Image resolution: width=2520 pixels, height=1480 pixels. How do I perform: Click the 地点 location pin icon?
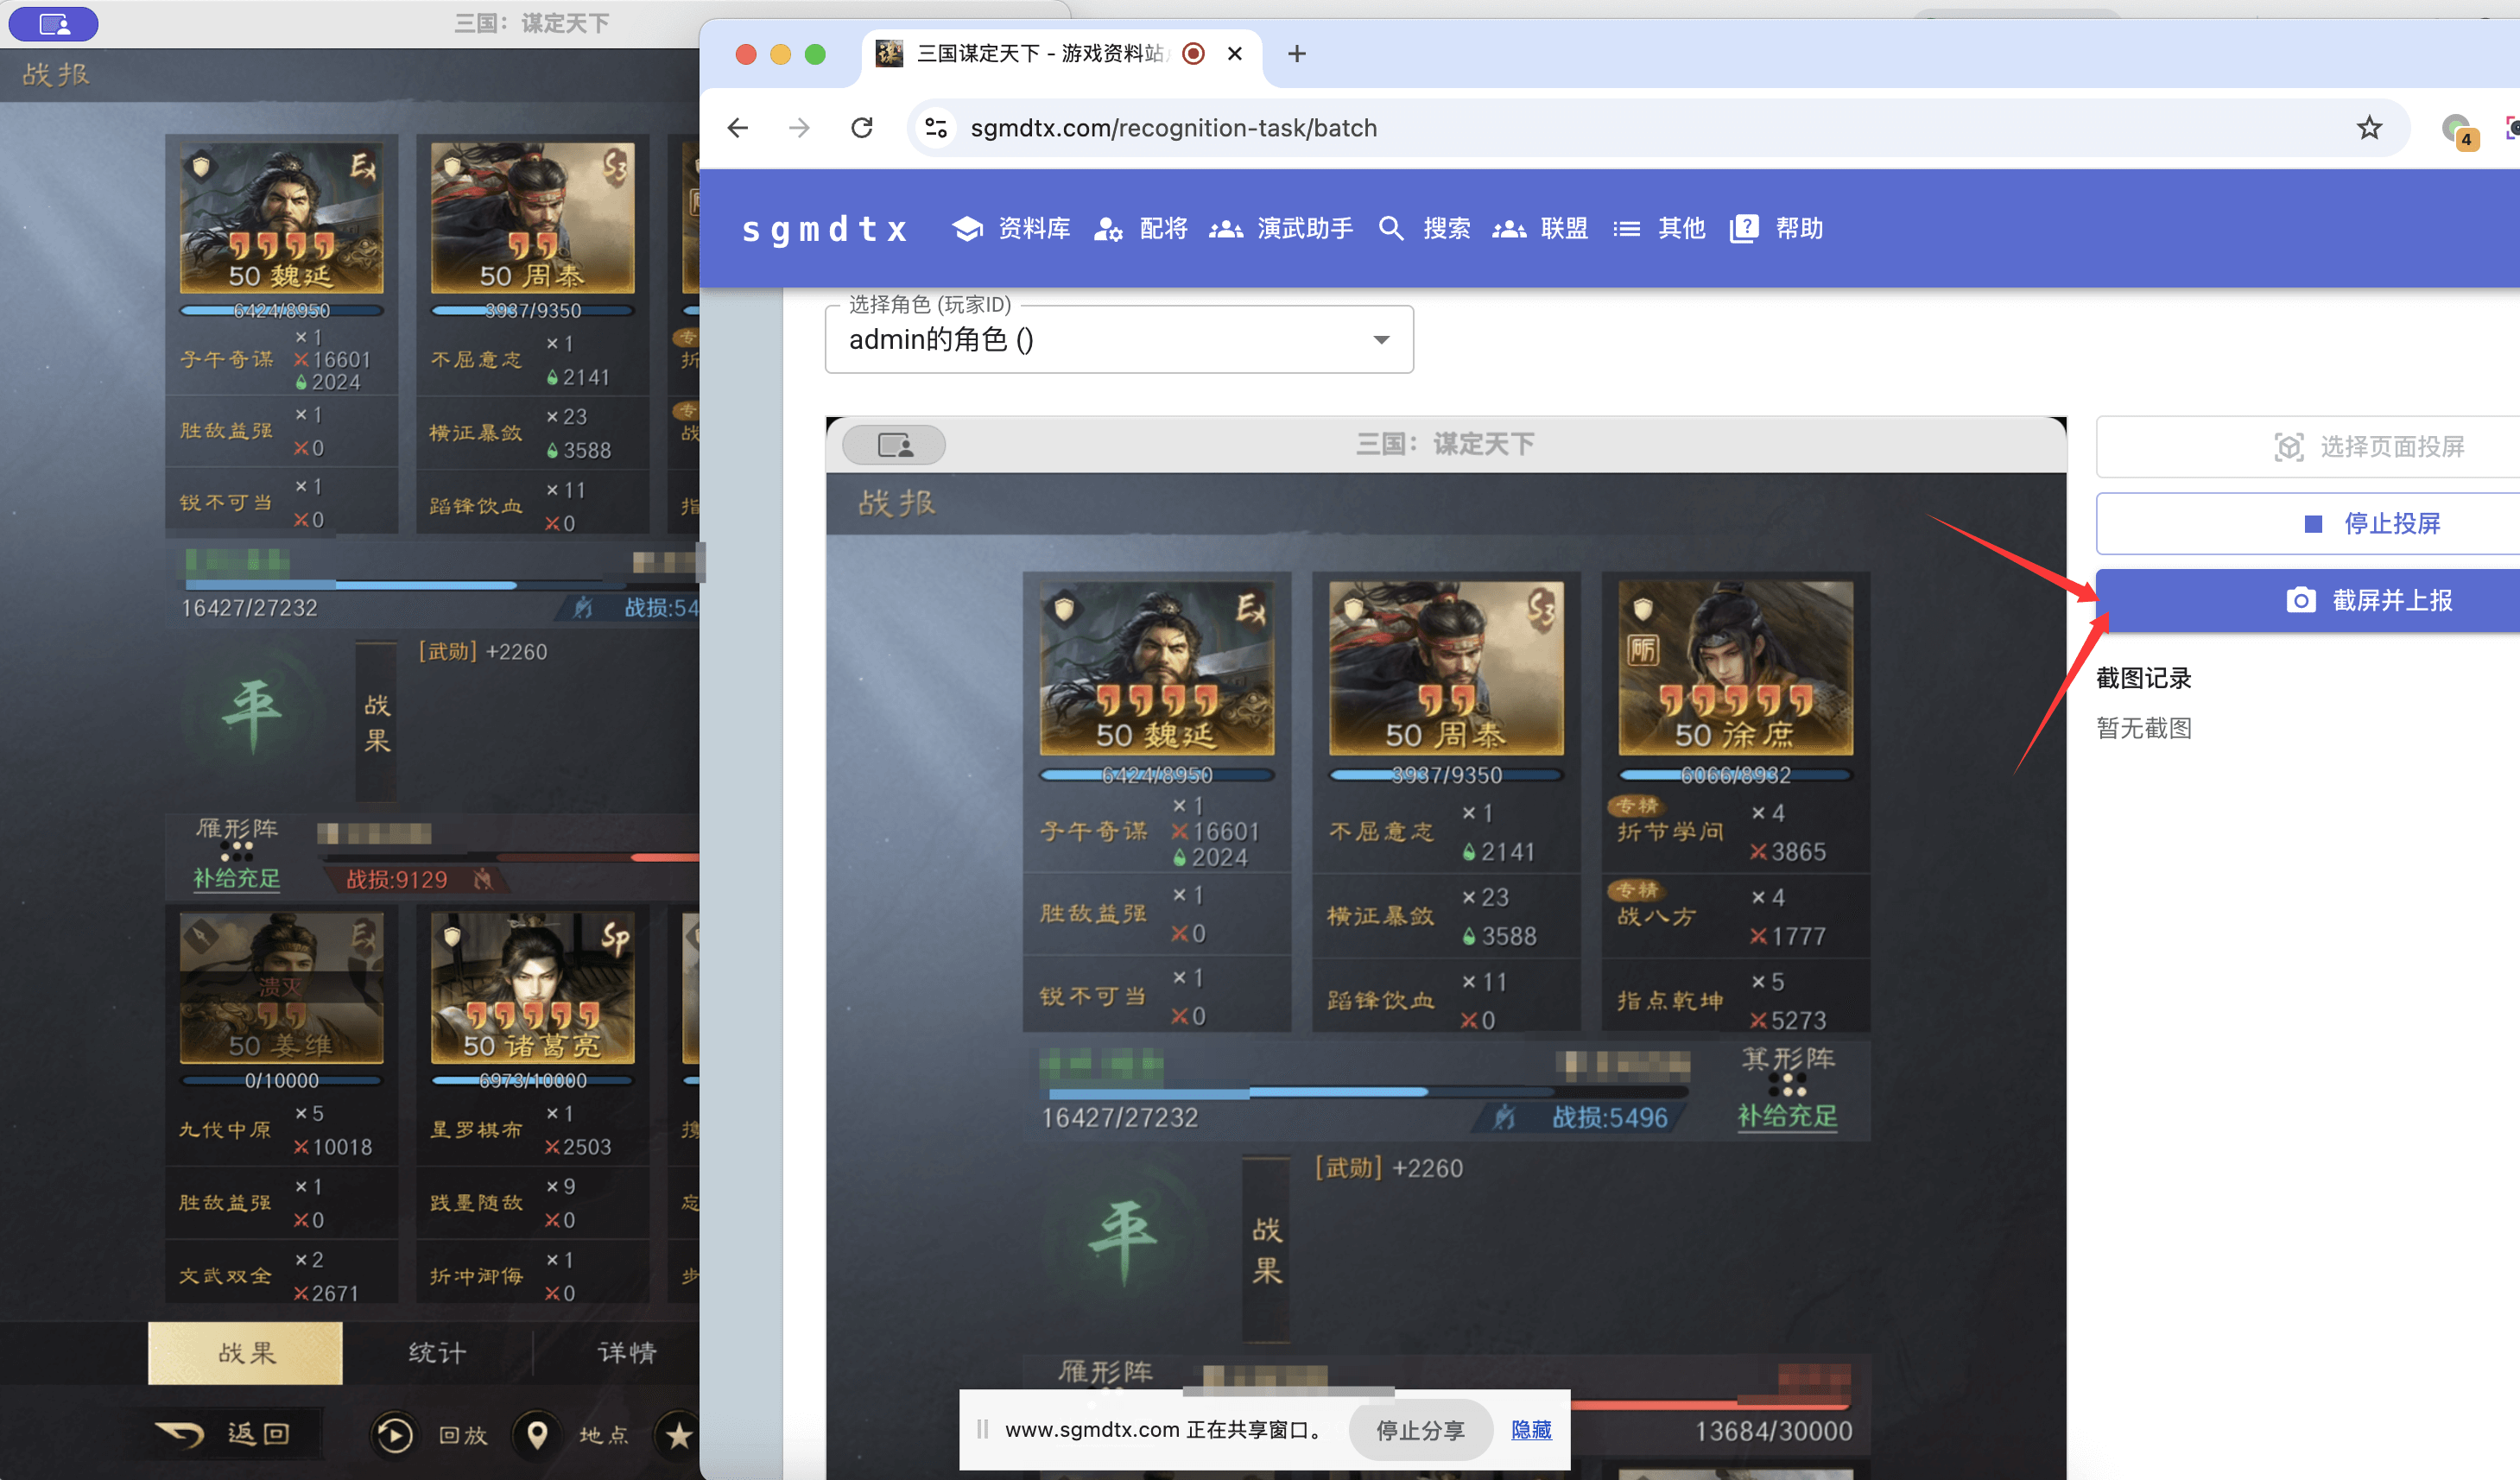pos(537,1435)
